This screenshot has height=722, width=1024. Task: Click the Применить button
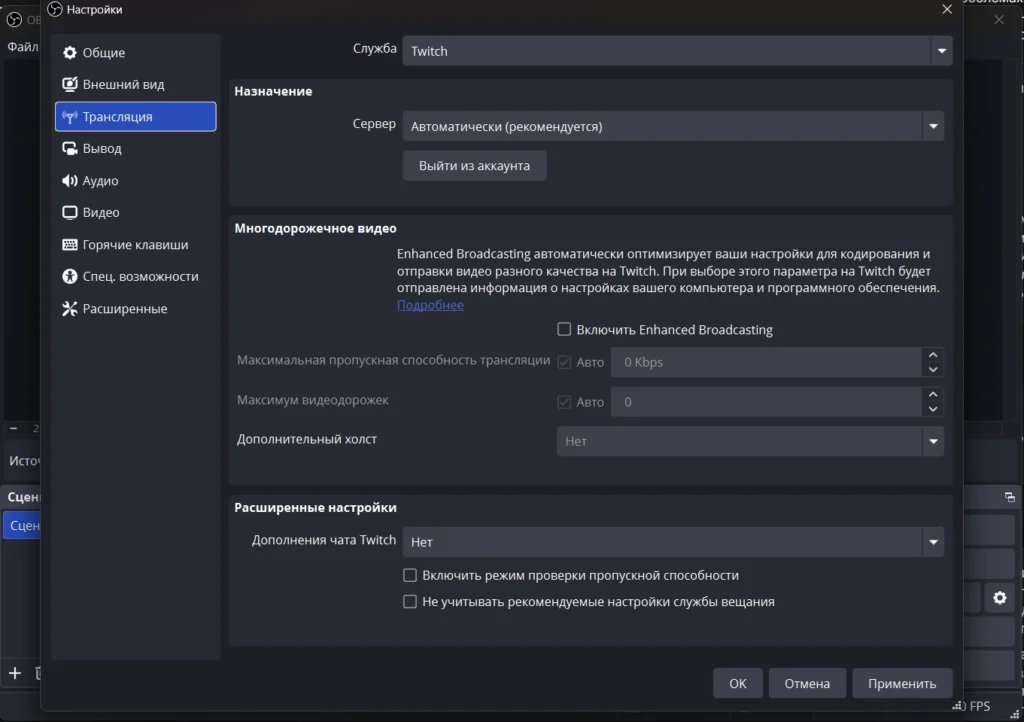(x=902, y=684)
